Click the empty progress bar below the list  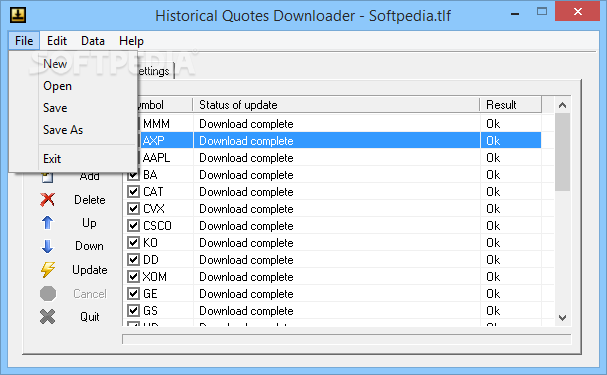346,339
